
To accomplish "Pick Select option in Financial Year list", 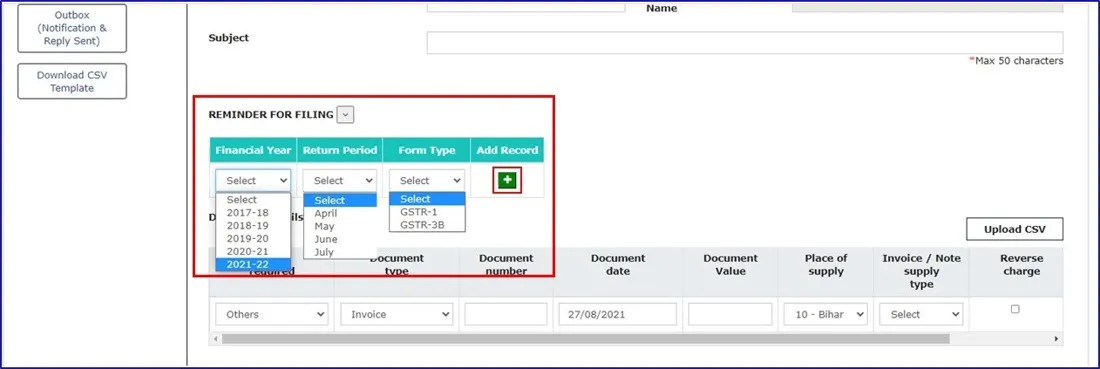I will click(253, 200).
